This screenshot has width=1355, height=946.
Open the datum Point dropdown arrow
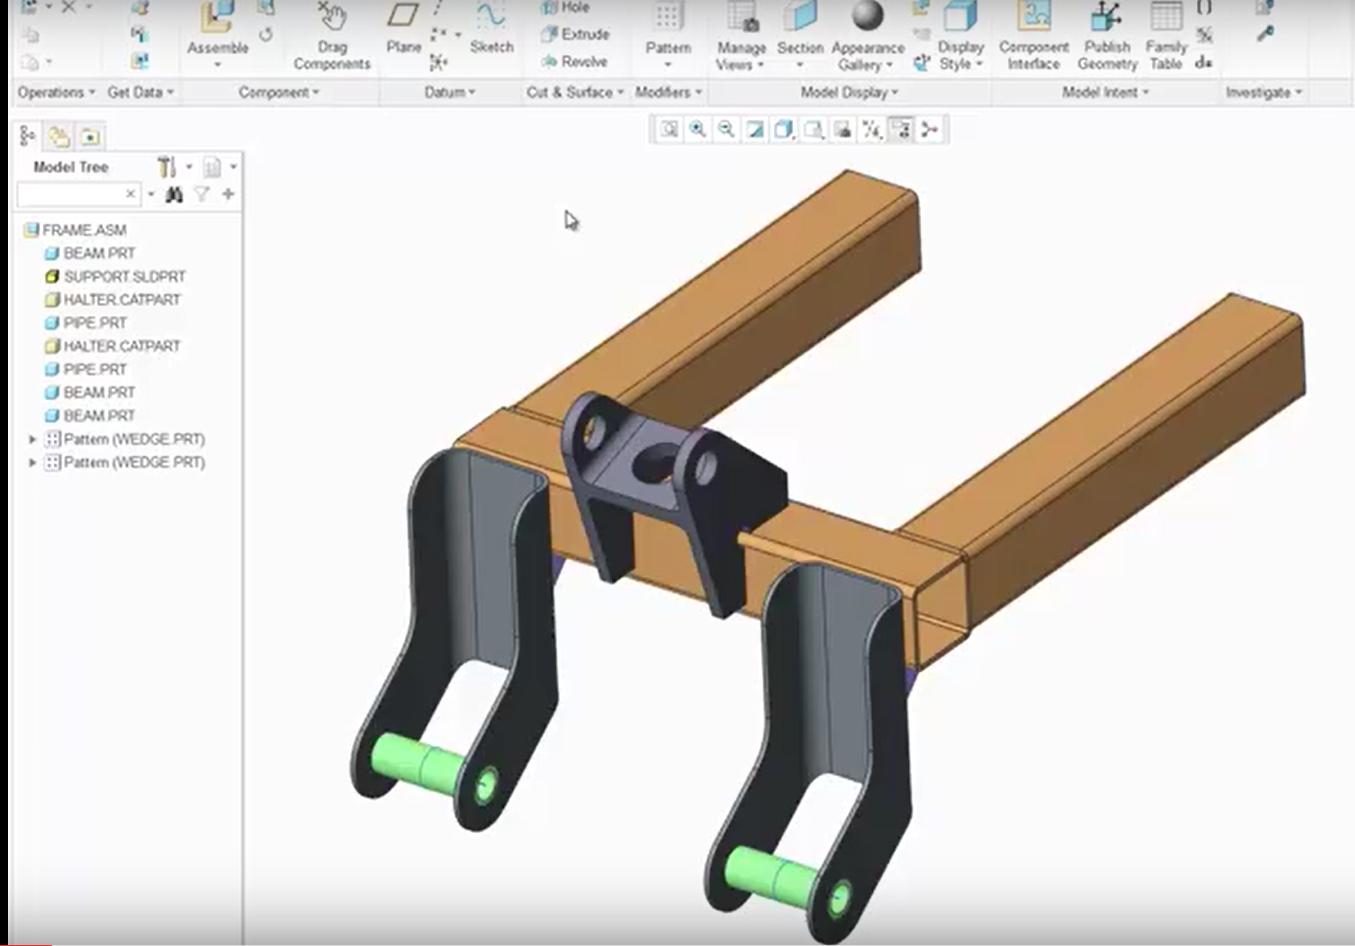point(458,35)
